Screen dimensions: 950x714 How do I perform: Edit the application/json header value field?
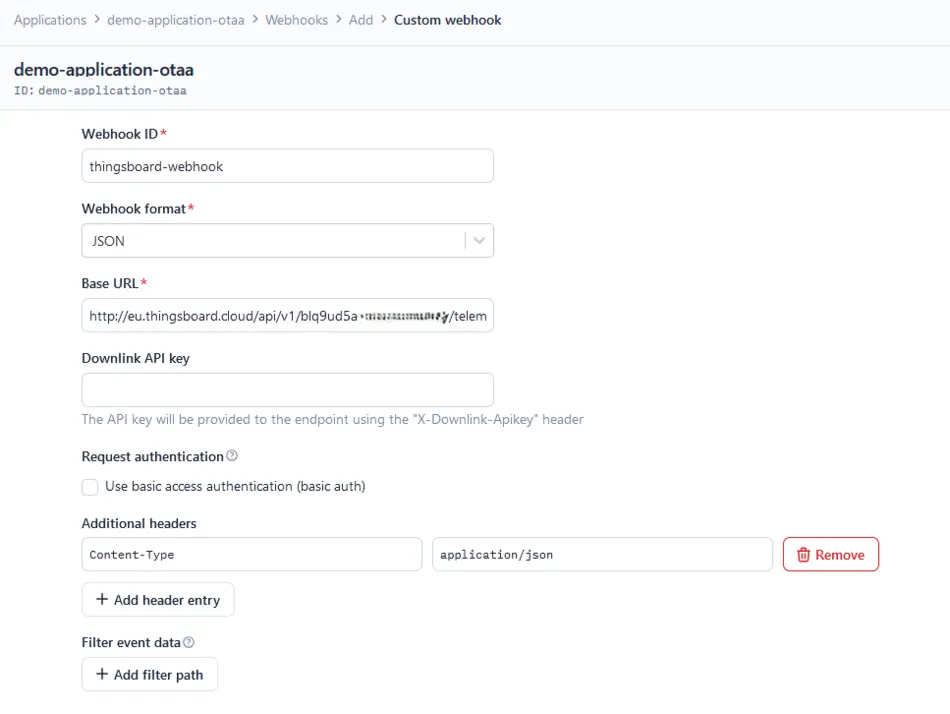click(602, 555)
